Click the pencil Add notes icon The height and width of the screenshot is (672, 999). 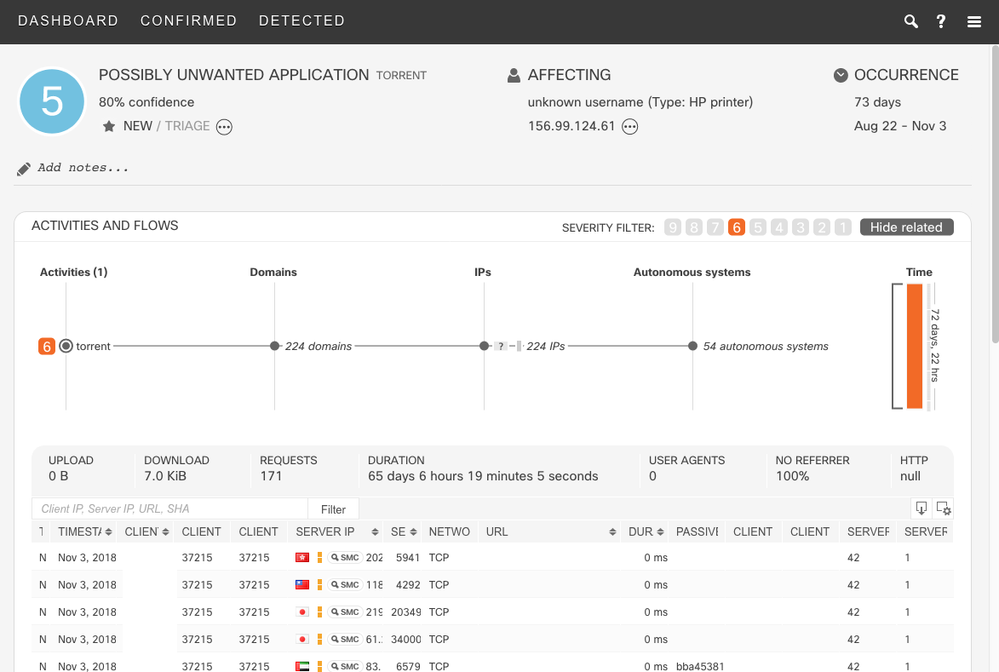point(24,169)
